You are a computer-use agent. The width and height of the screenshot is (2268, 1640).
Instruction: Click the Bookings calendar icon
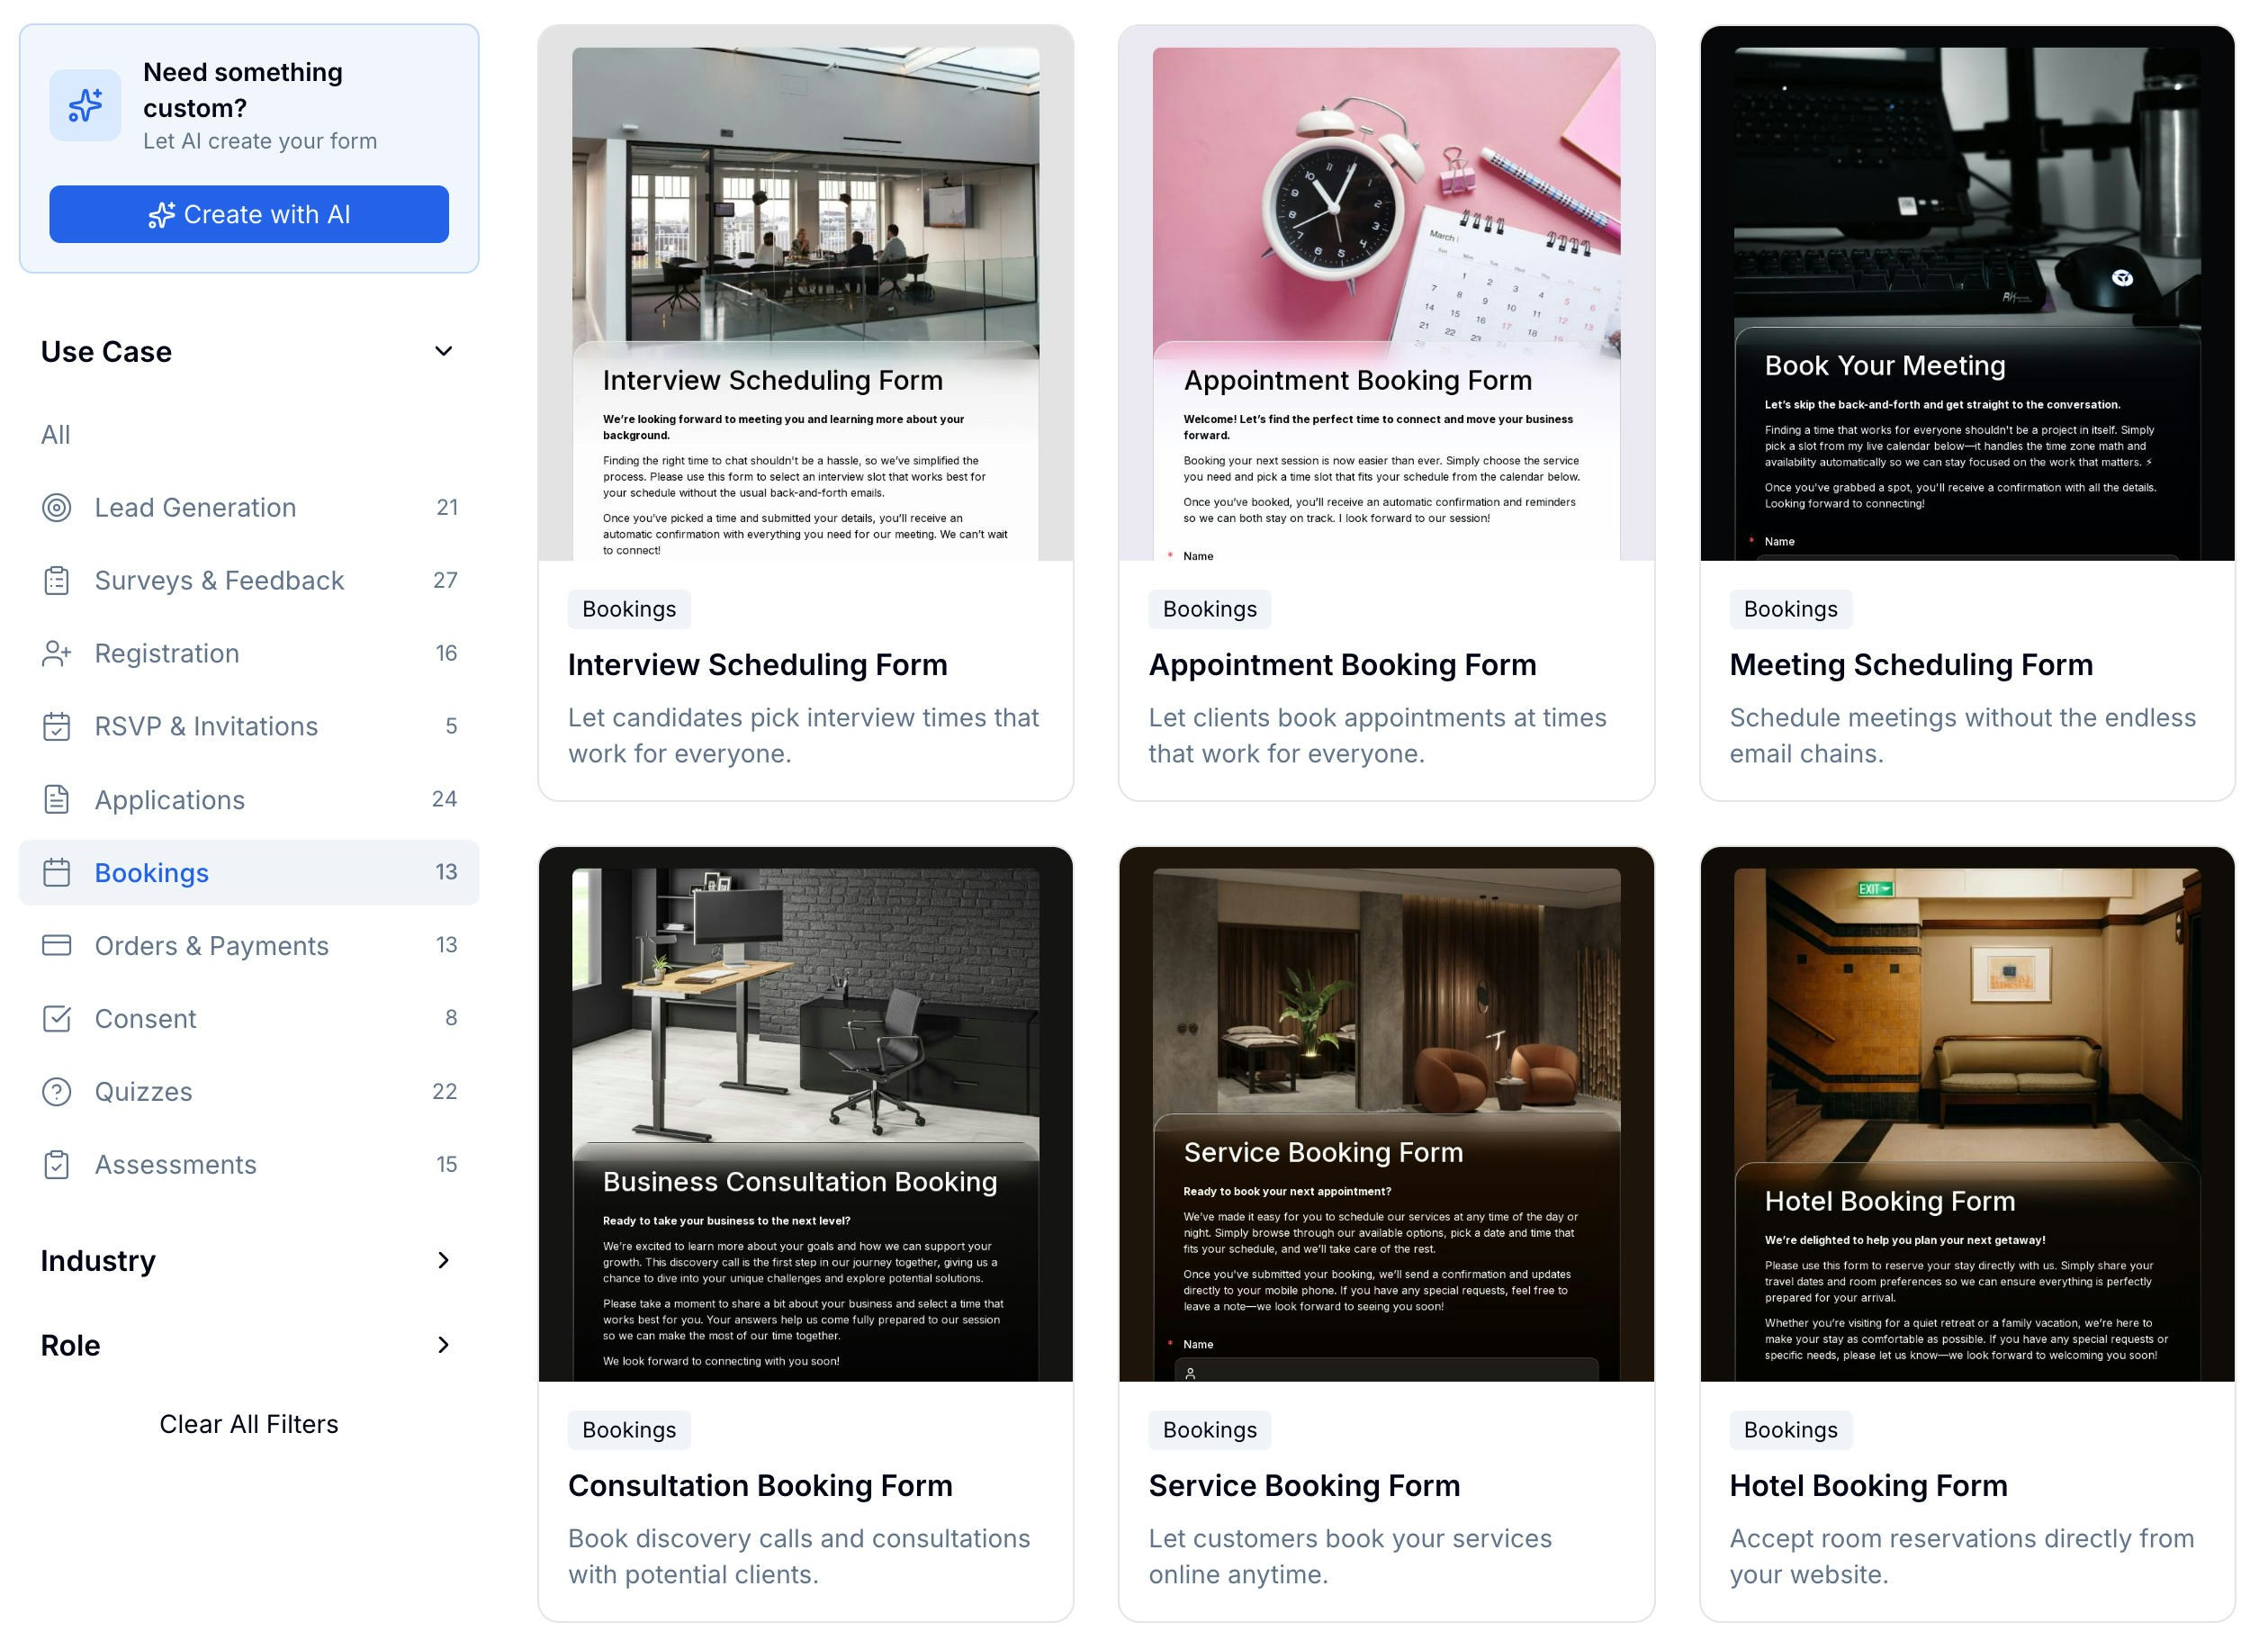pos(57,872)
